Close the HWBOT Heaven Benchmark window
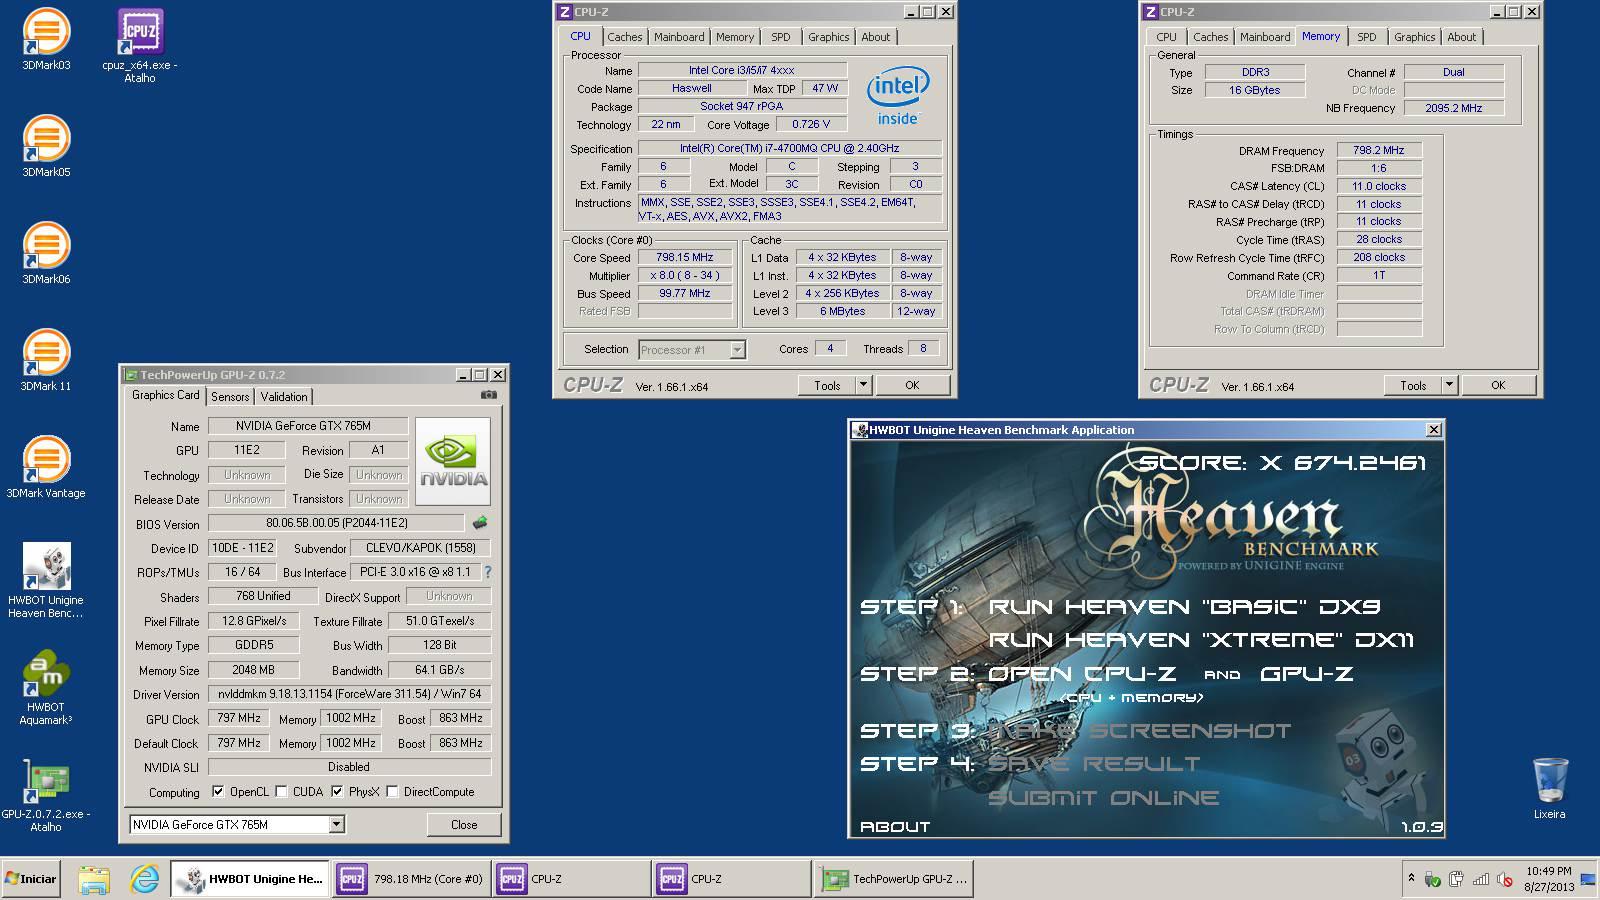This screenshot has width=1600, height=900. (x=1433, y=430)
